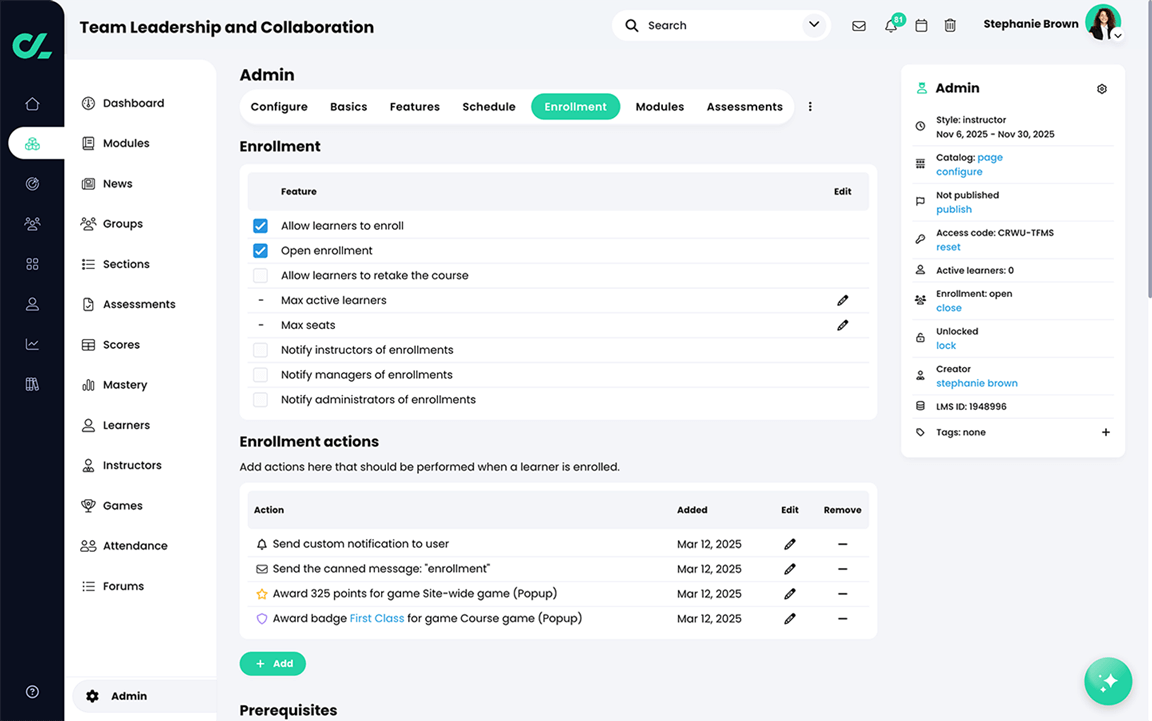1152x721 pixels.
Task: Open the search scope dropdown arrow
Action: pyautogui.click(x=813, y=24)
